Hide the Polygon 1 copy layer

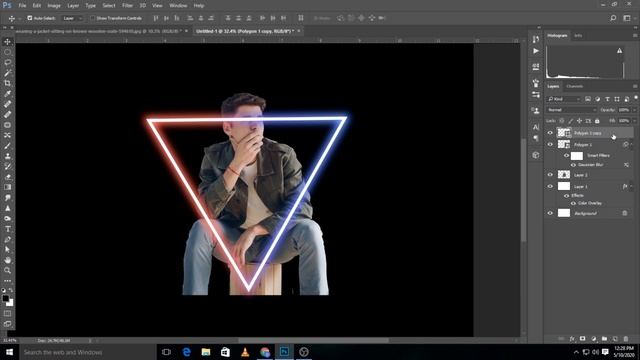point(550,133)
